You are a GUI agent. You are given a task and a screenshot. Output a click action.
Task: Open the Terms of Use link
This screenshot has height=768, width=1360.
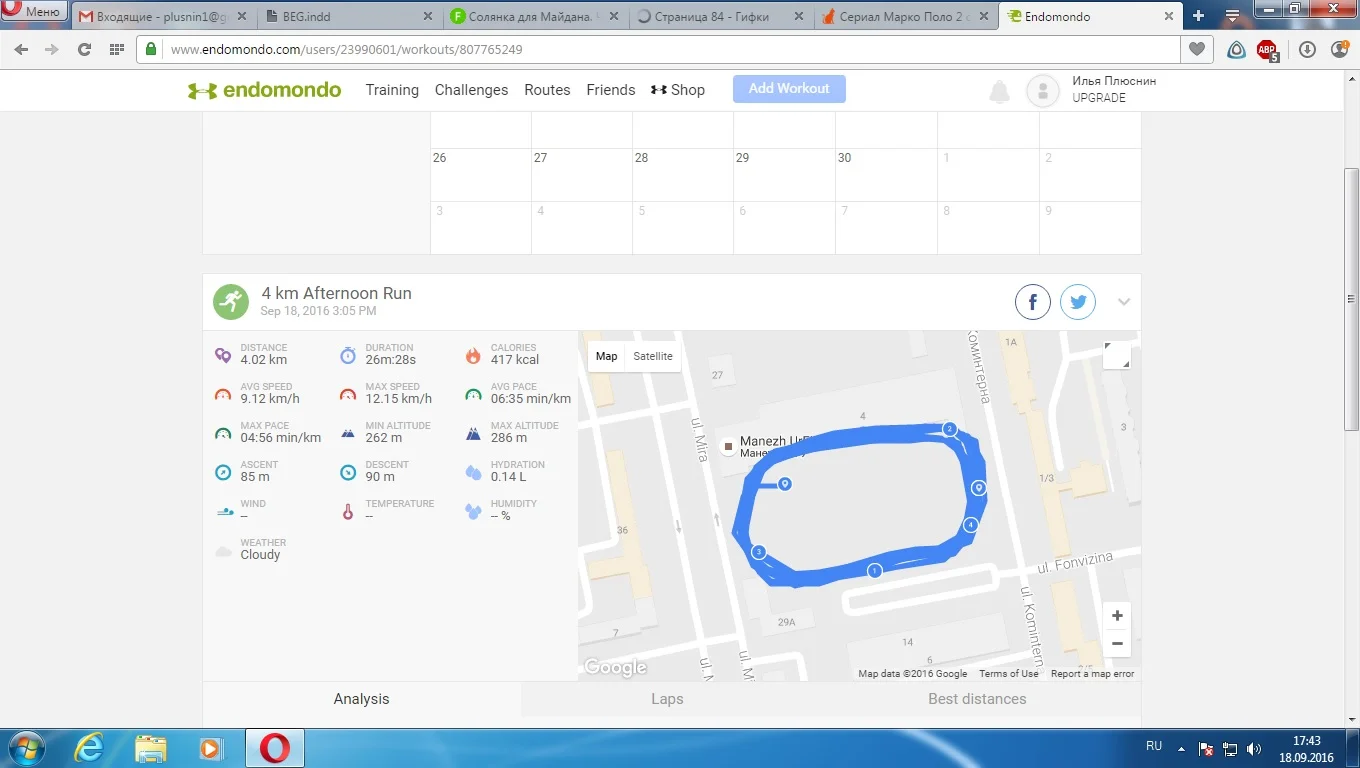[x=1009, y=674]
